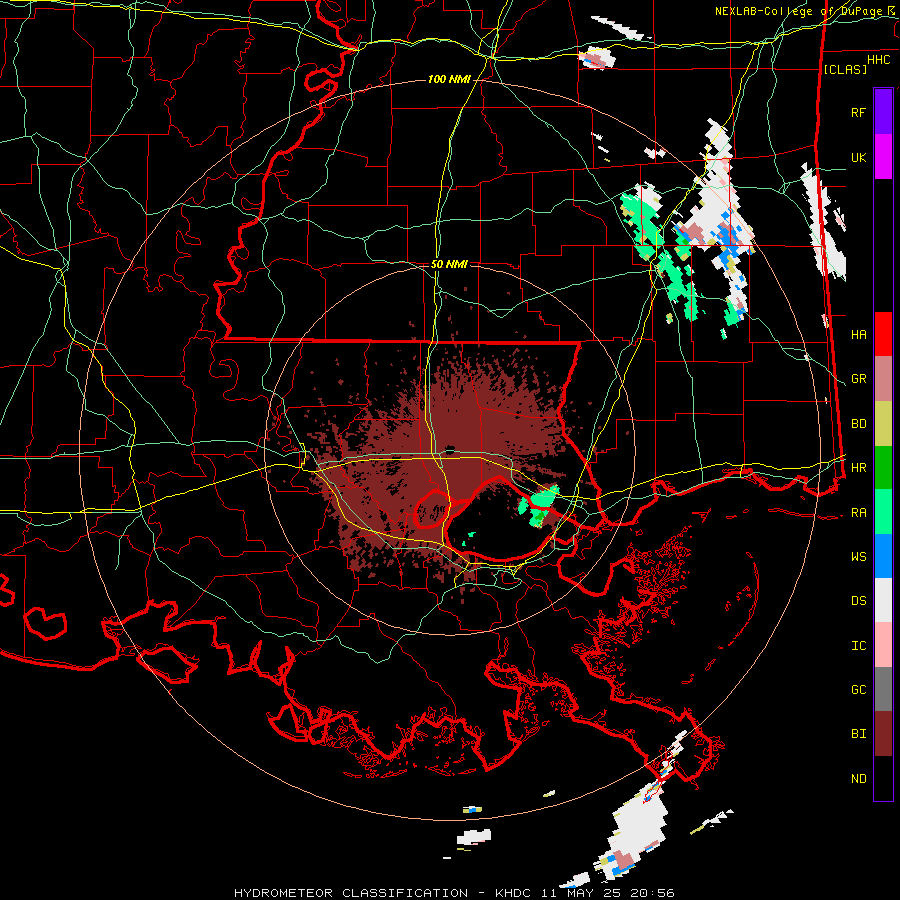Click the 'DS' legend label

858,600
